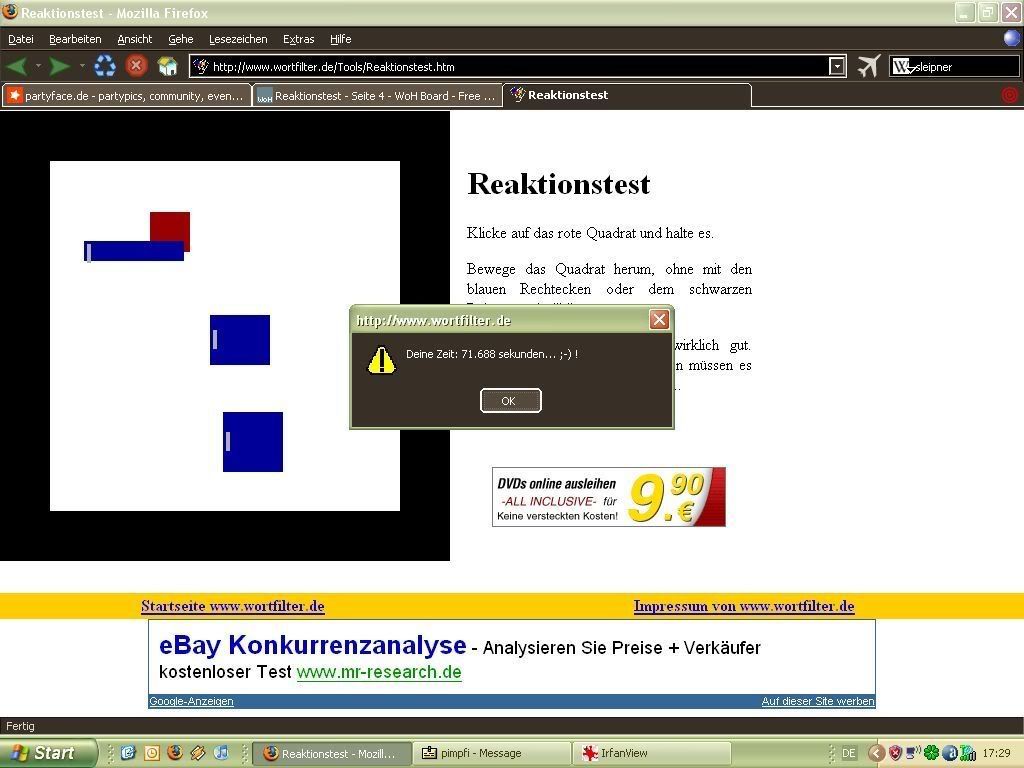Select the active Reaktionstest tab
This screenshot has height=768, width=1024.
[x=627, y=95]
